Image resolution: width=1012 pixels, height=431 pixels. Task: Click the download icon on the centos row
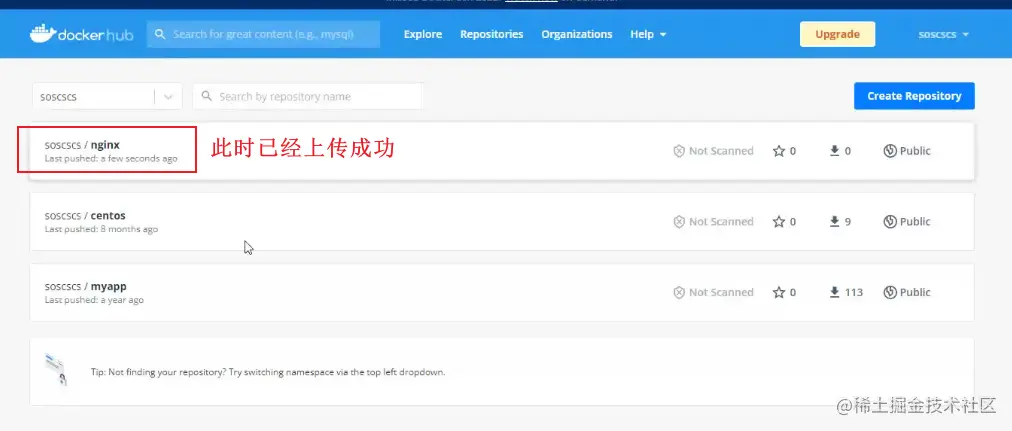[835, 221]
